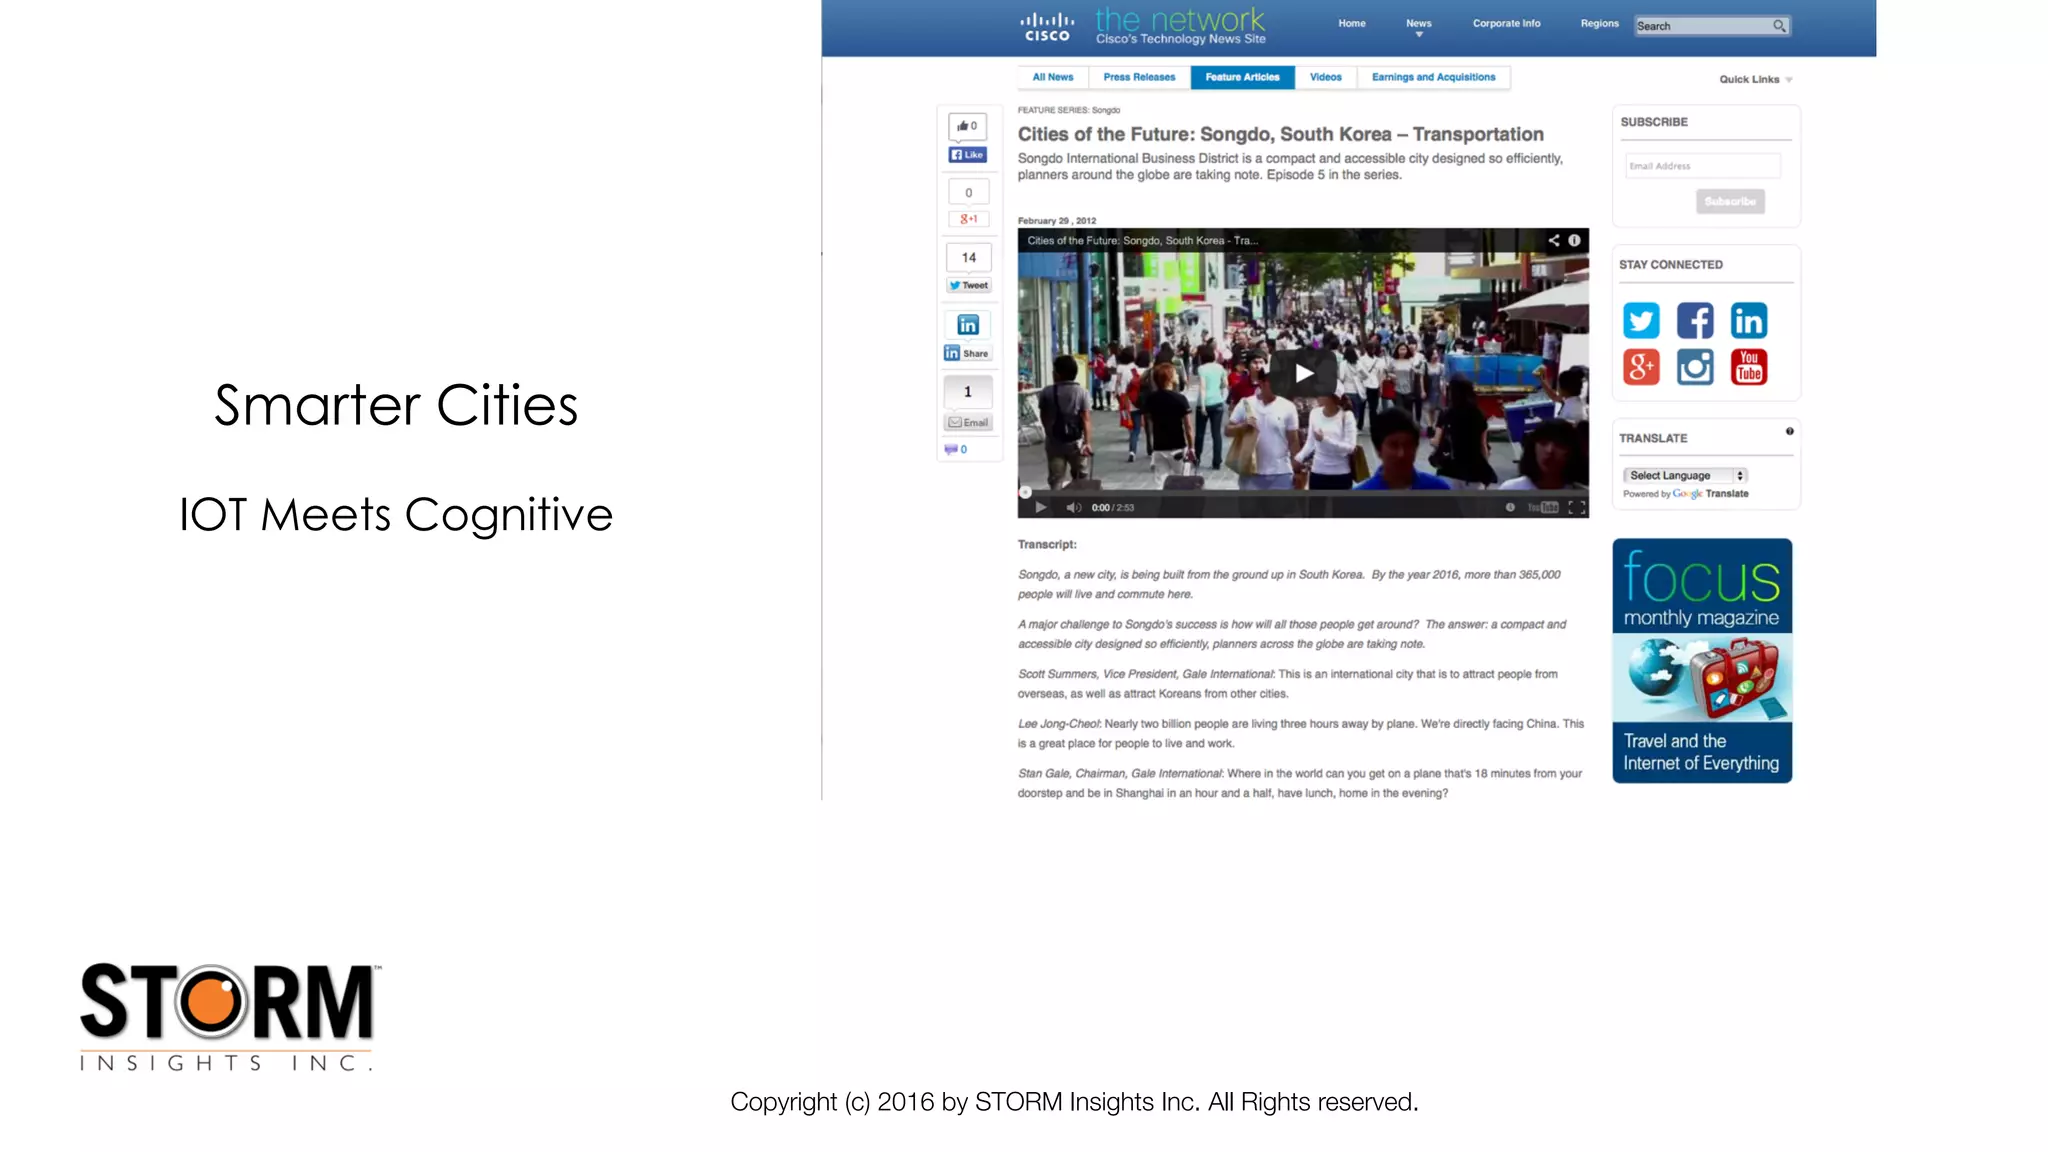The height and width of the screenshot is (1152, 2048).
Task: Go to Home in the navigation
Action: 1352,23
